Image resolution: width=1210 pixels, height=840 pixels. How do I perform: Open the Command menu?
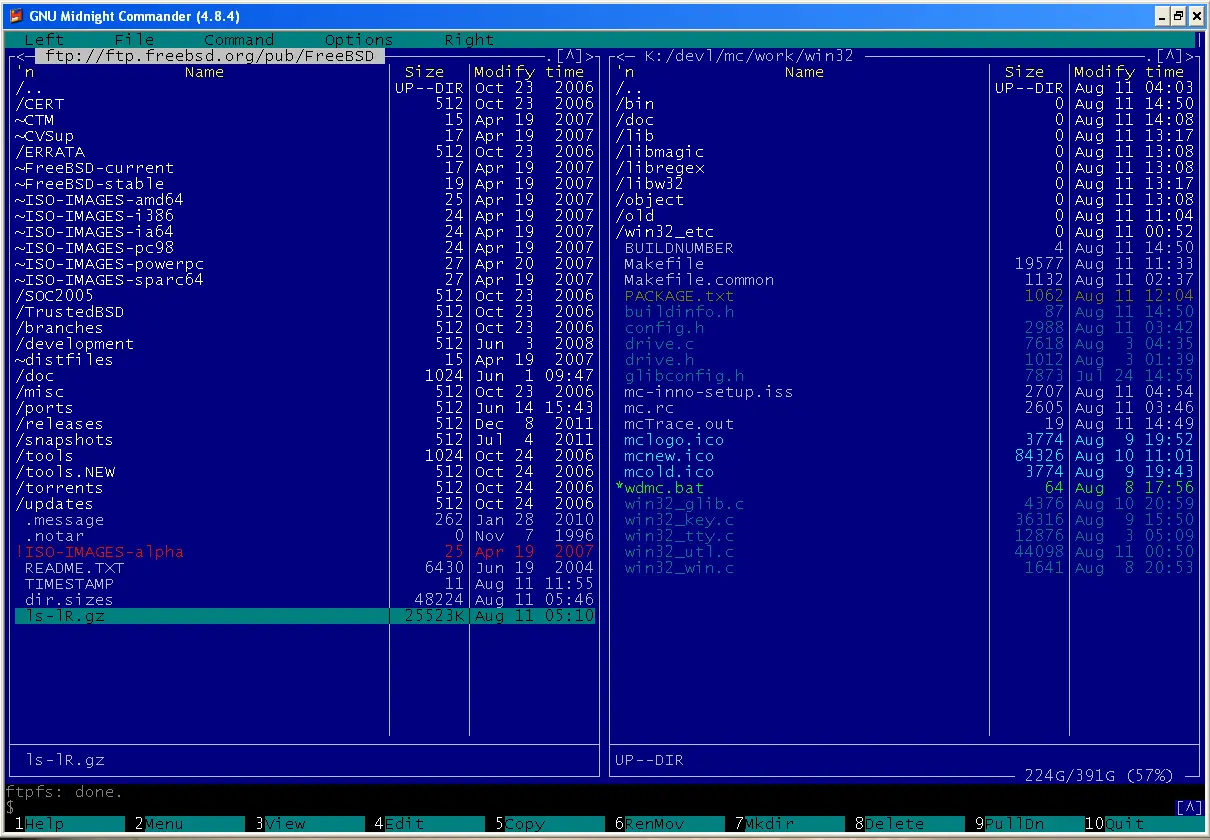pos(239,40)
